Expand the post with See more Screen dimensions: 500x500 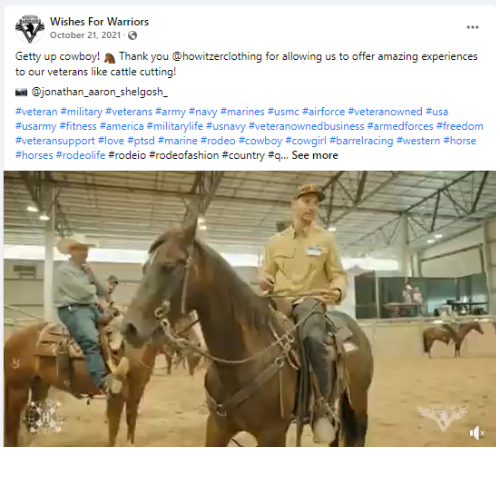click(315, 155)
